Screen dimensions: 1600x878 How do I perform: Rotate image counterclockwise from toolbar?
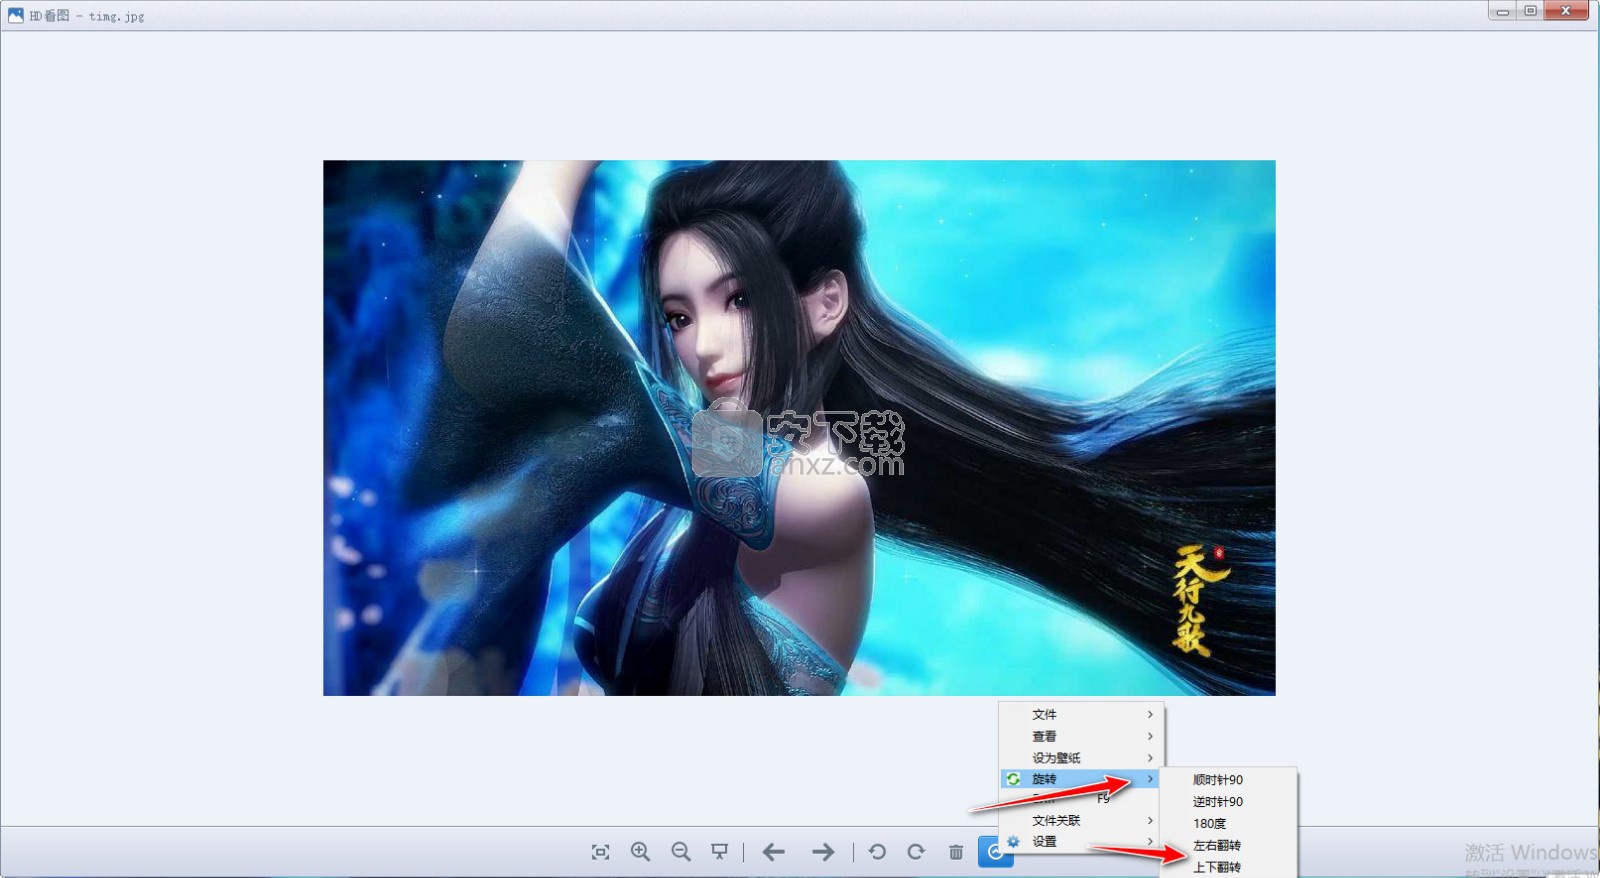tap(877, 852)
